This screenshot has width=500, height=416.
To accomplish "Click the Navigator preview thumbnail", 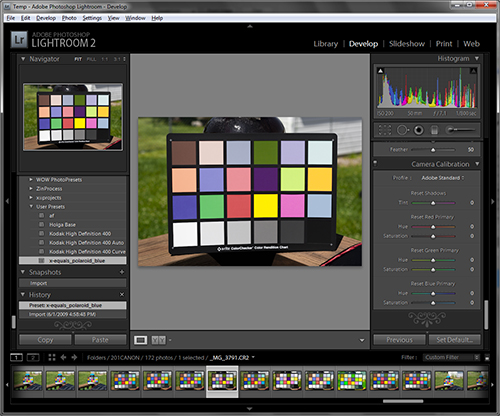I will pyautogui.click(x=73, y=117).
